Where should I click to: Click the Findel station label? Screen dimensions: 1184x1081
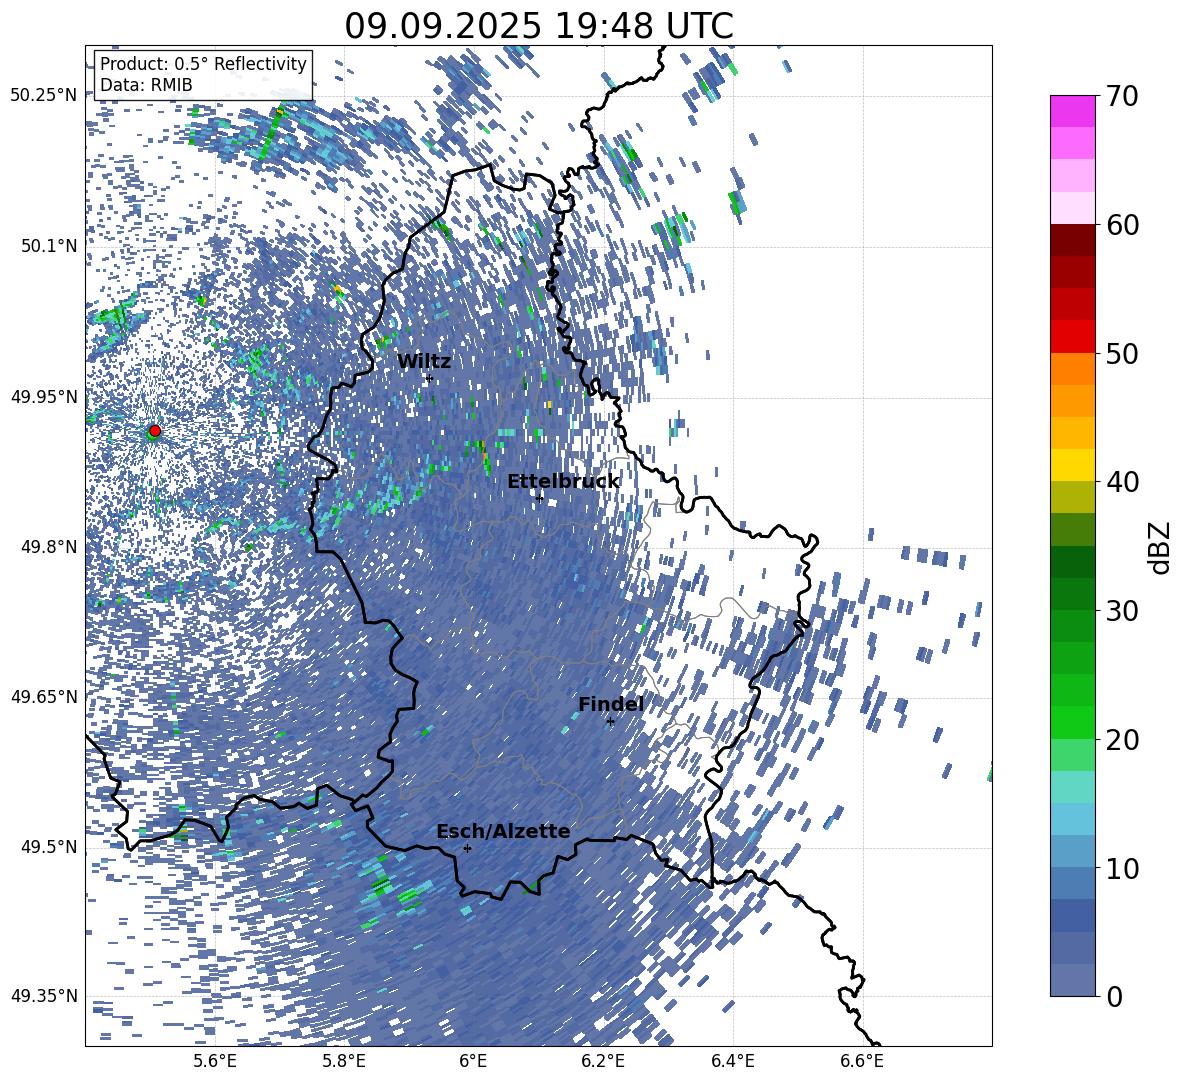pyautogui.click(x=611, y=704)
